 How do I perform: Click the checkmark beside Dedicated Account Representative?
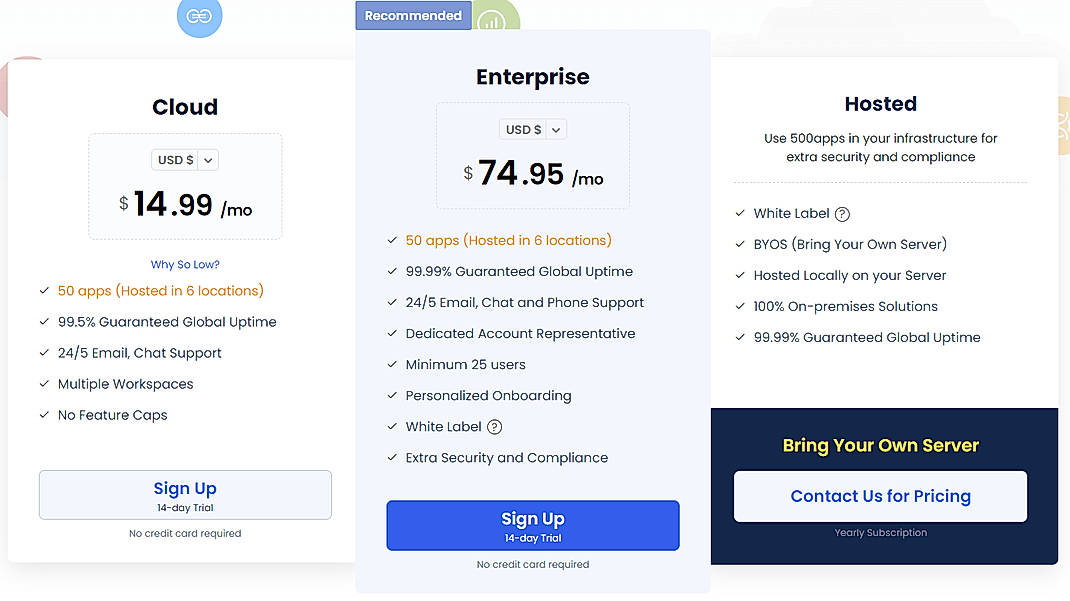pyautogui.click(x=391, y=333)
